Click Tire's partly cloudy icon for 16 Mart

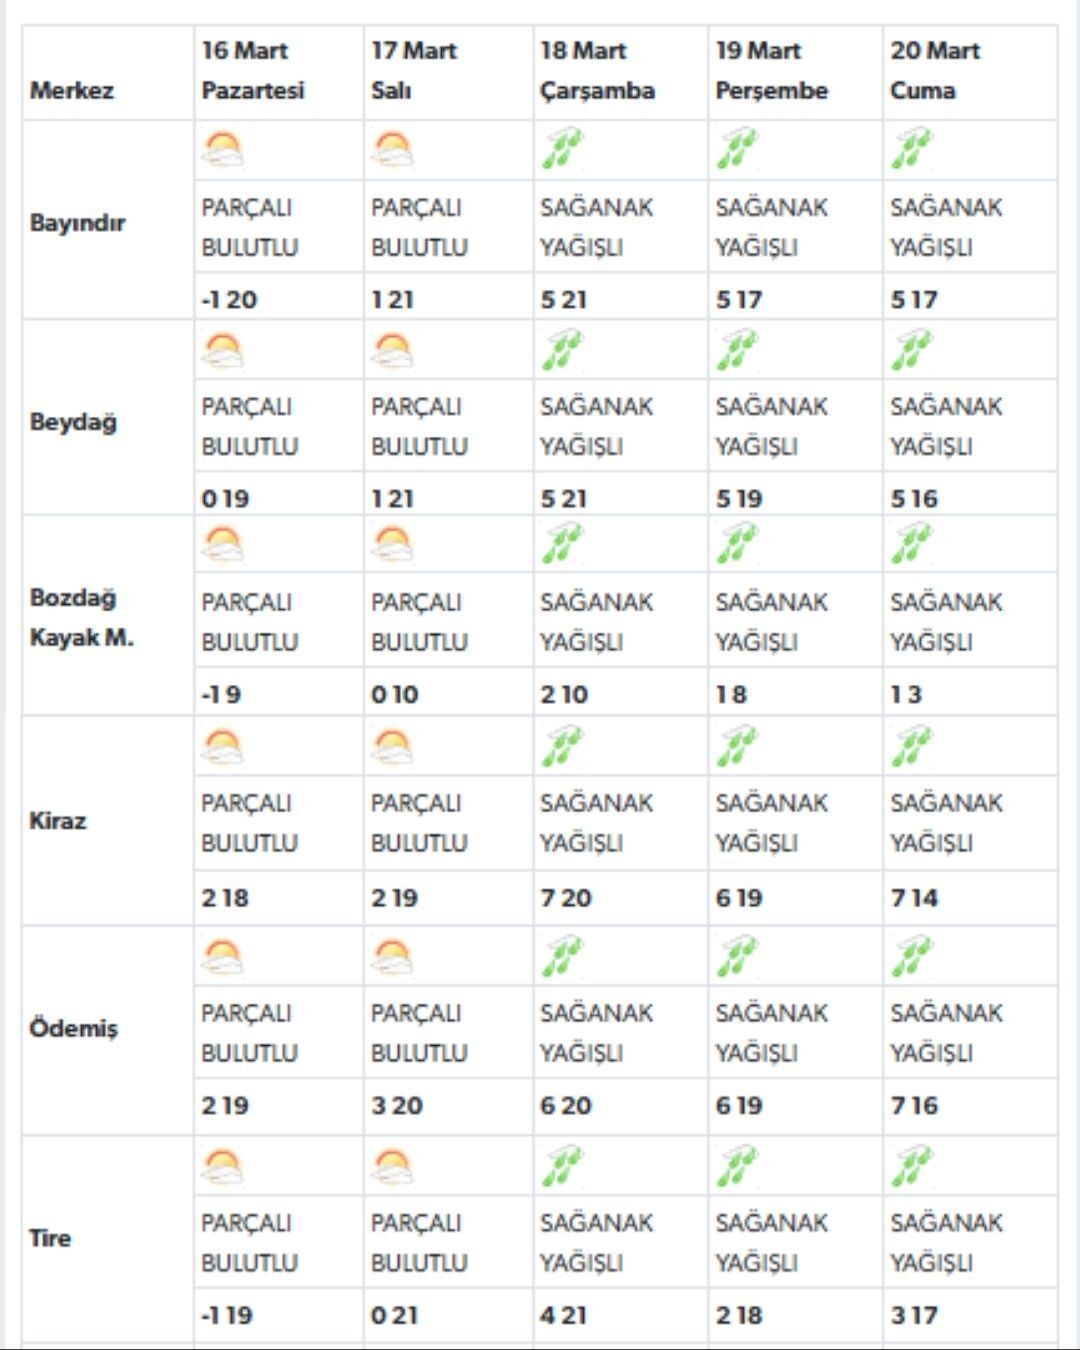[222, 1167]
